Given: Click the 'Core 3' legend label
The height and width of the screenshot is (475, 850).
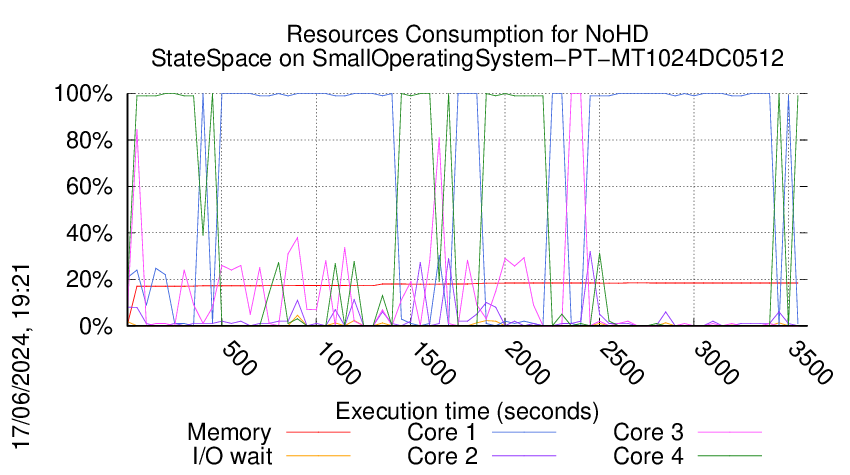Looking at the screenshot, I should click(x=648, y=432).
